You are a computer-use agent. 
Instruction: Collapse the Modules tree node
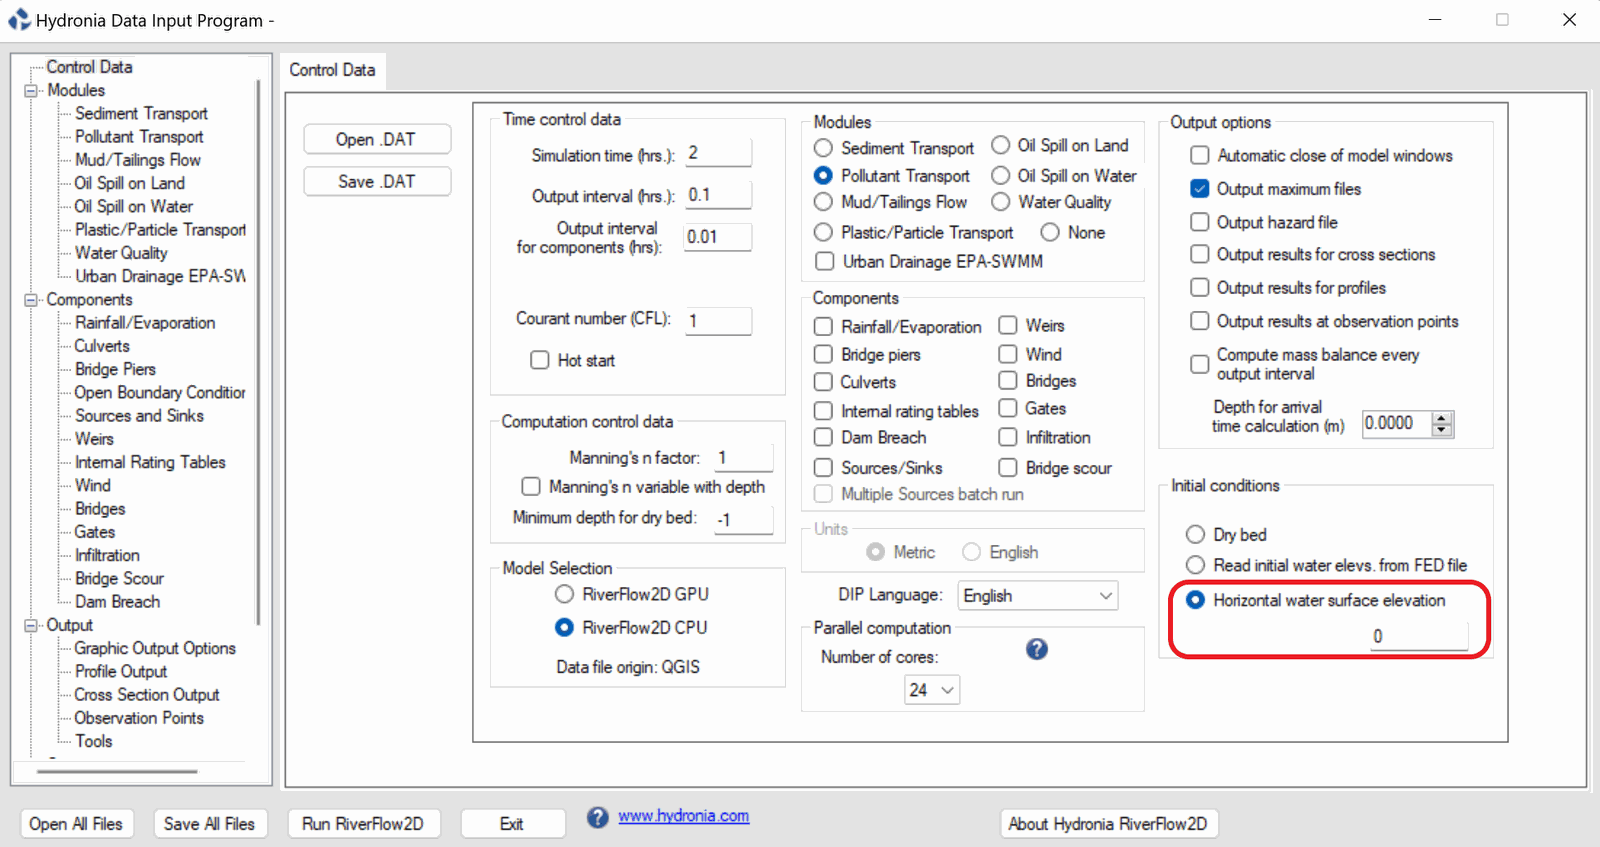click(31, 90)
